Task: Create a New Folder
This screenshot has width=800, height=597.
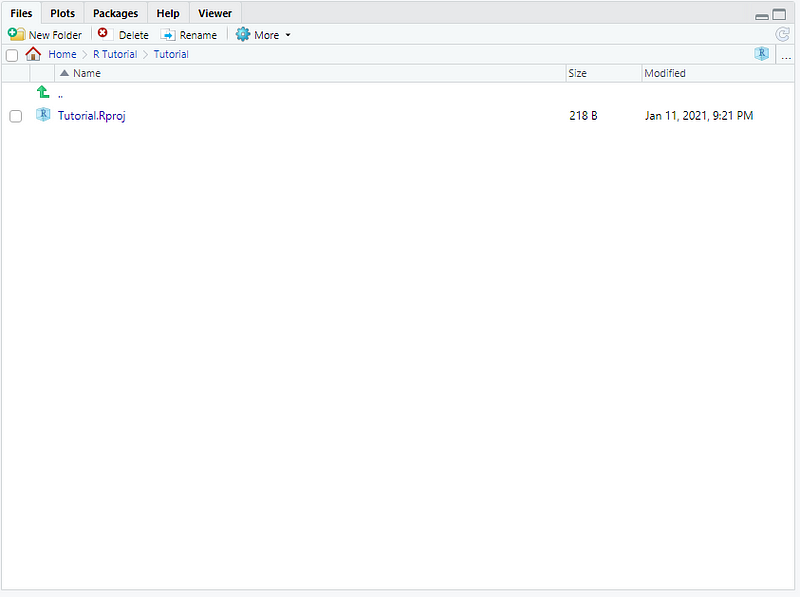Action: tap(45, 35)
